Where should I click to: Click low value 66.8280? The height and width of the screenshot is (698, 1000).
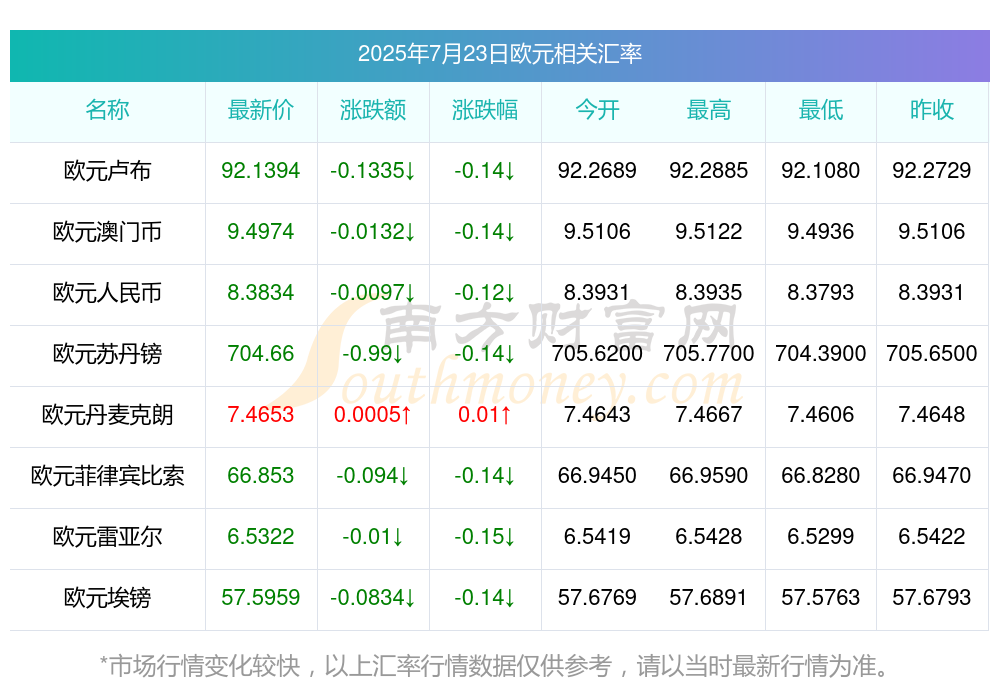click(821, 476)
